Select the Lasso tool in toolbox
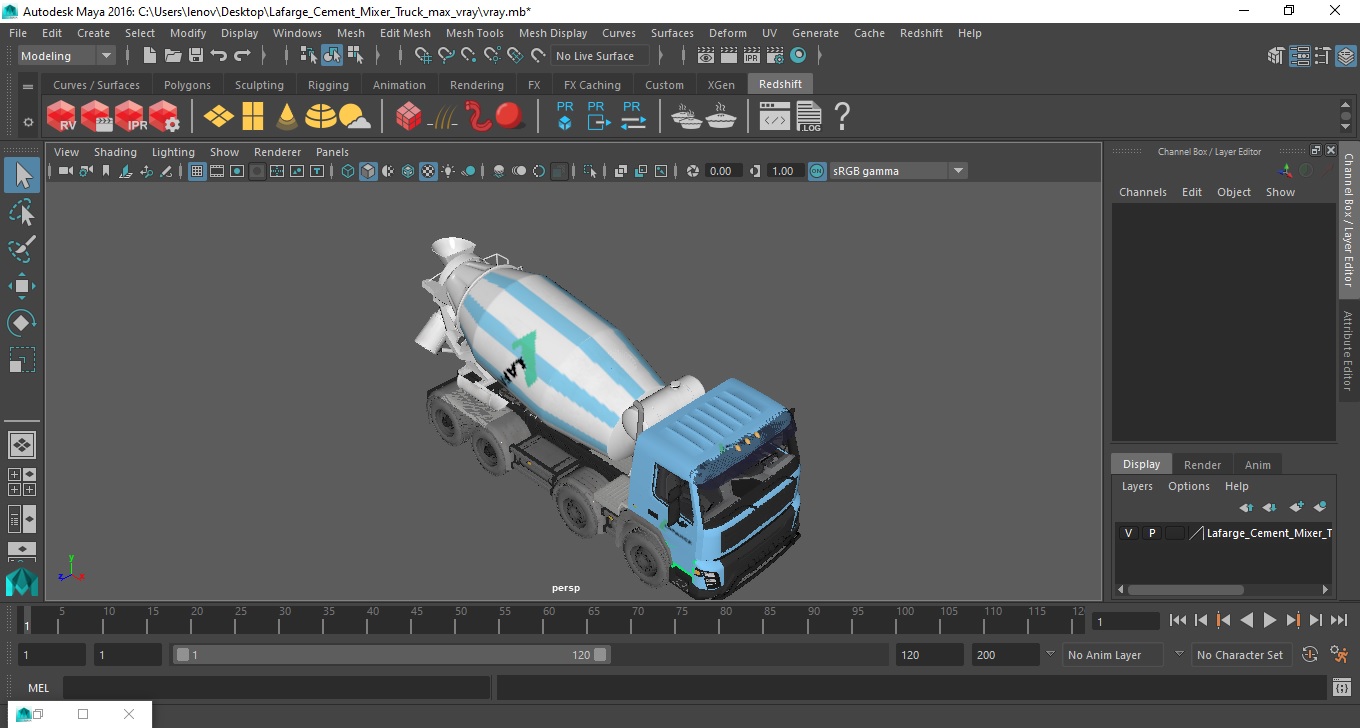The height and width of the screenshot is (728, 1360). click(22, 212)
